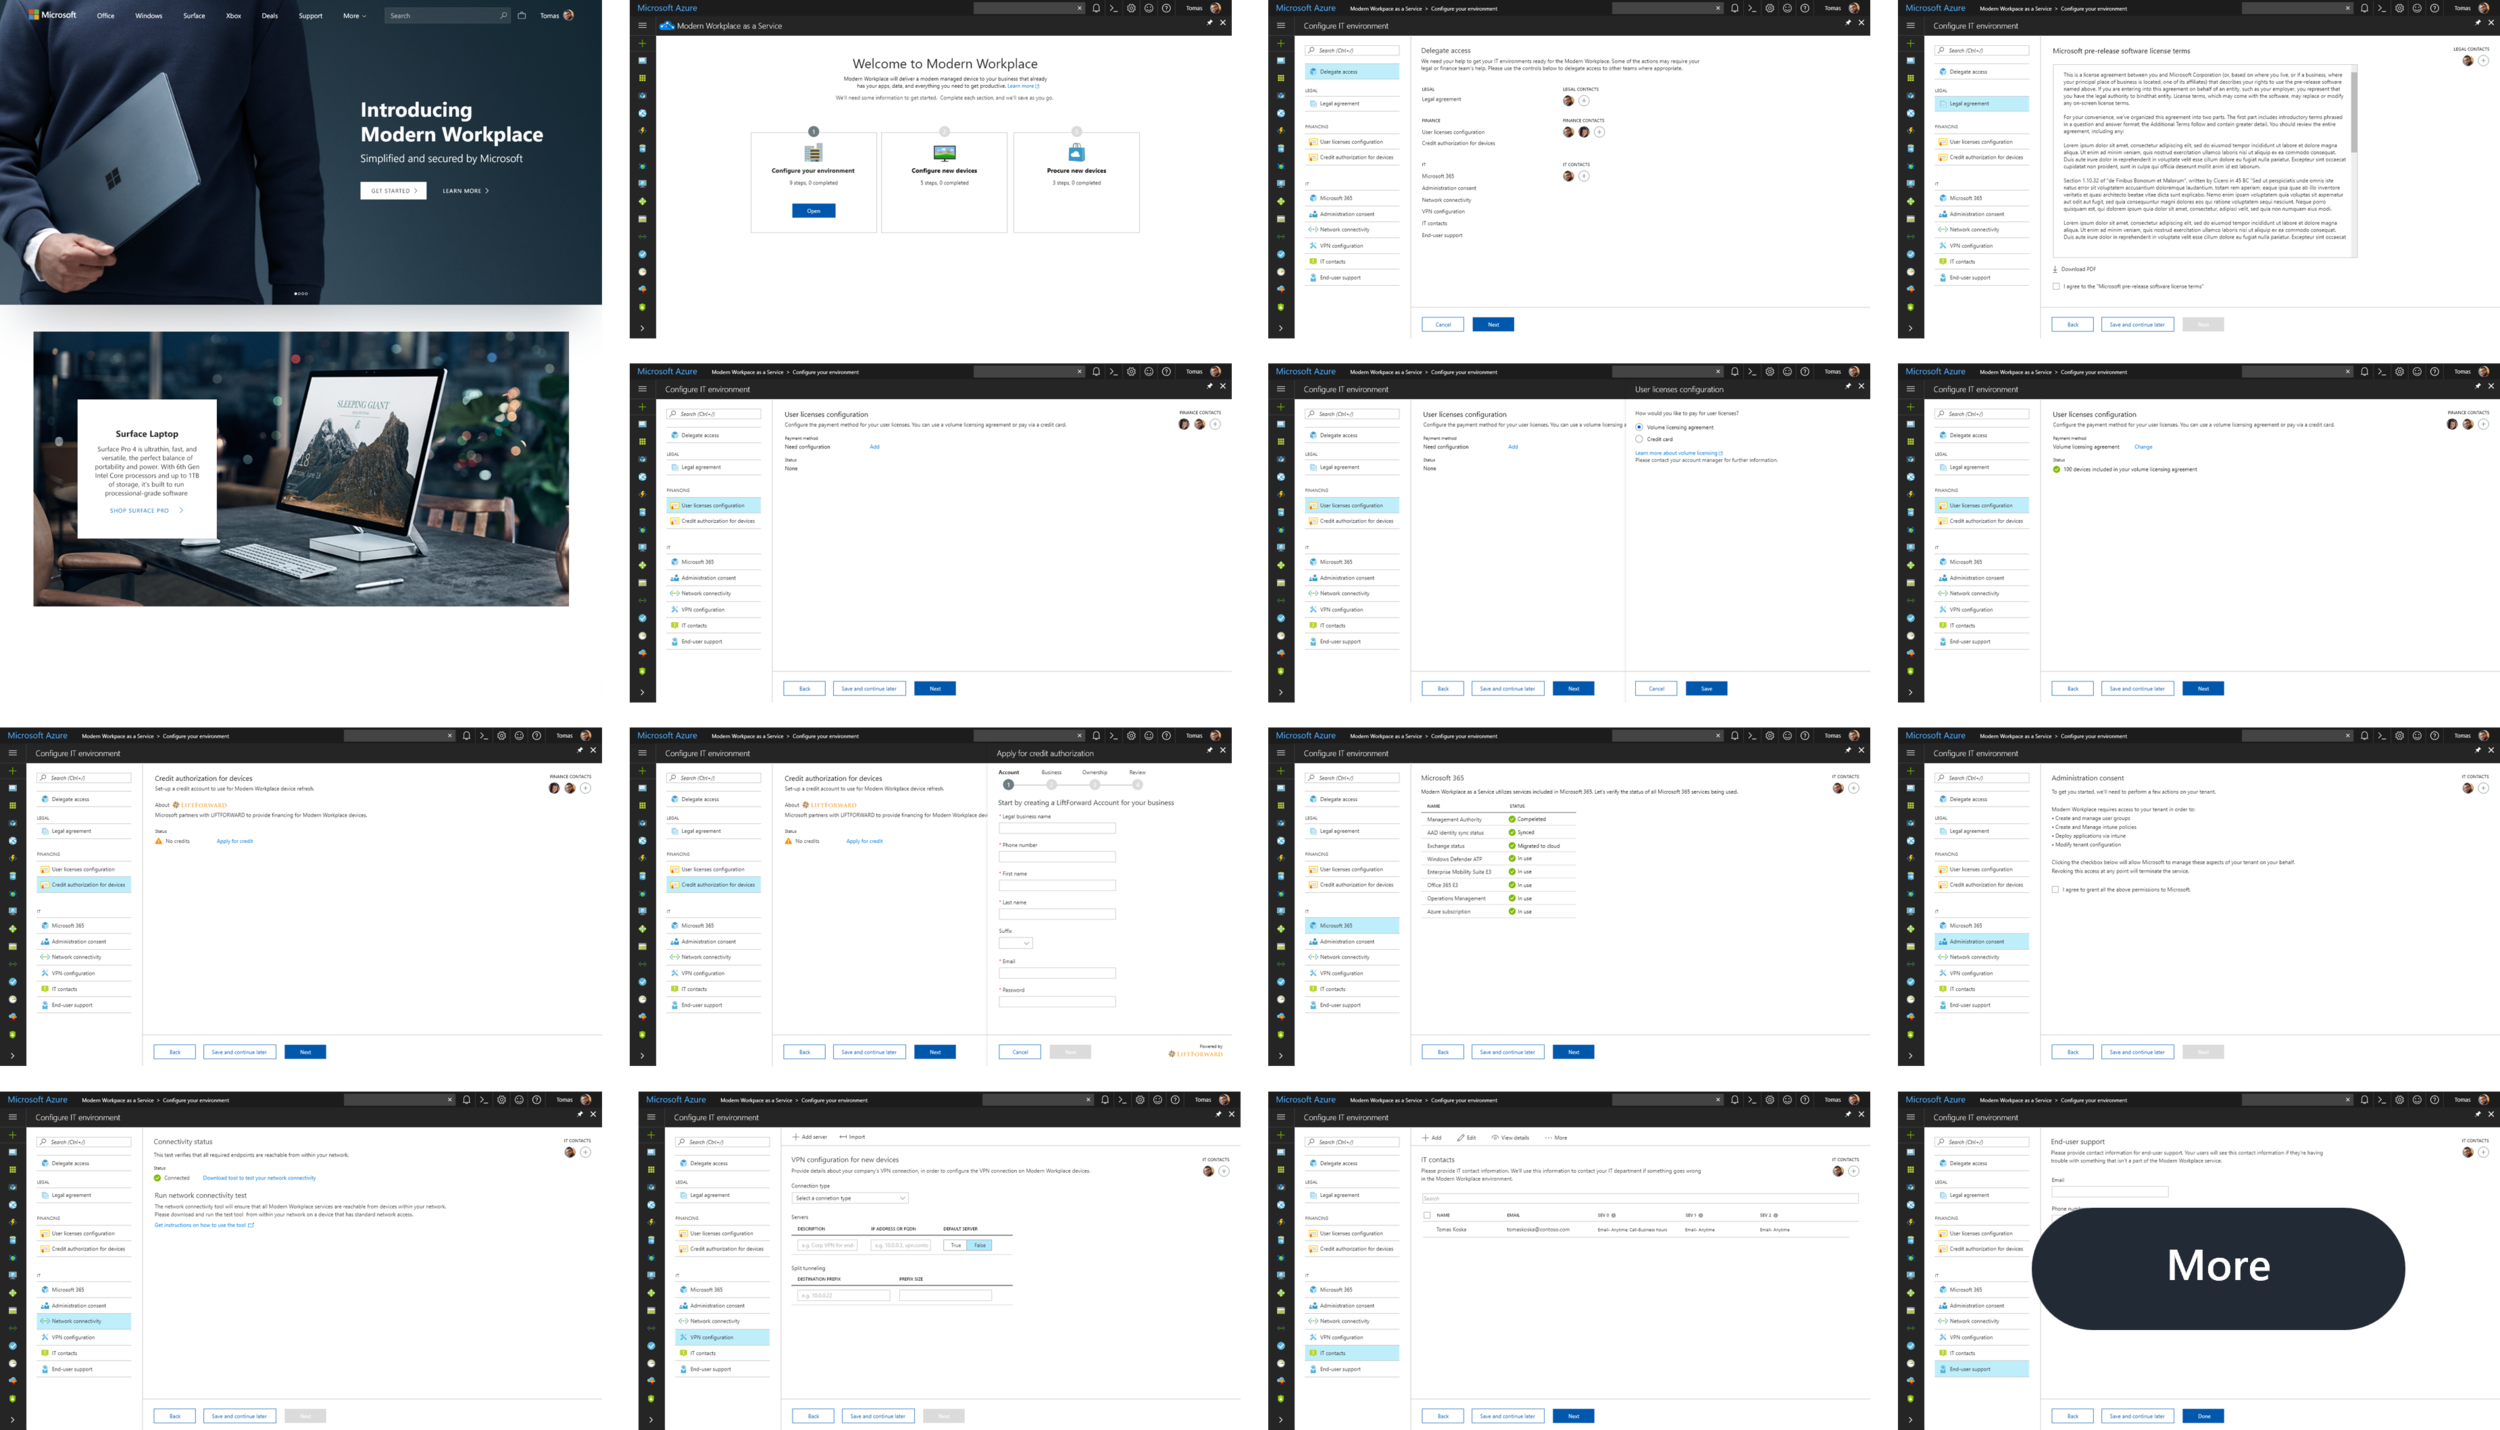Image resolution: width=2500 pixels, height=1430 pixels.
Task: Open the More menu in IT contacts toolbar
Action: (x=1556, y=1137)
